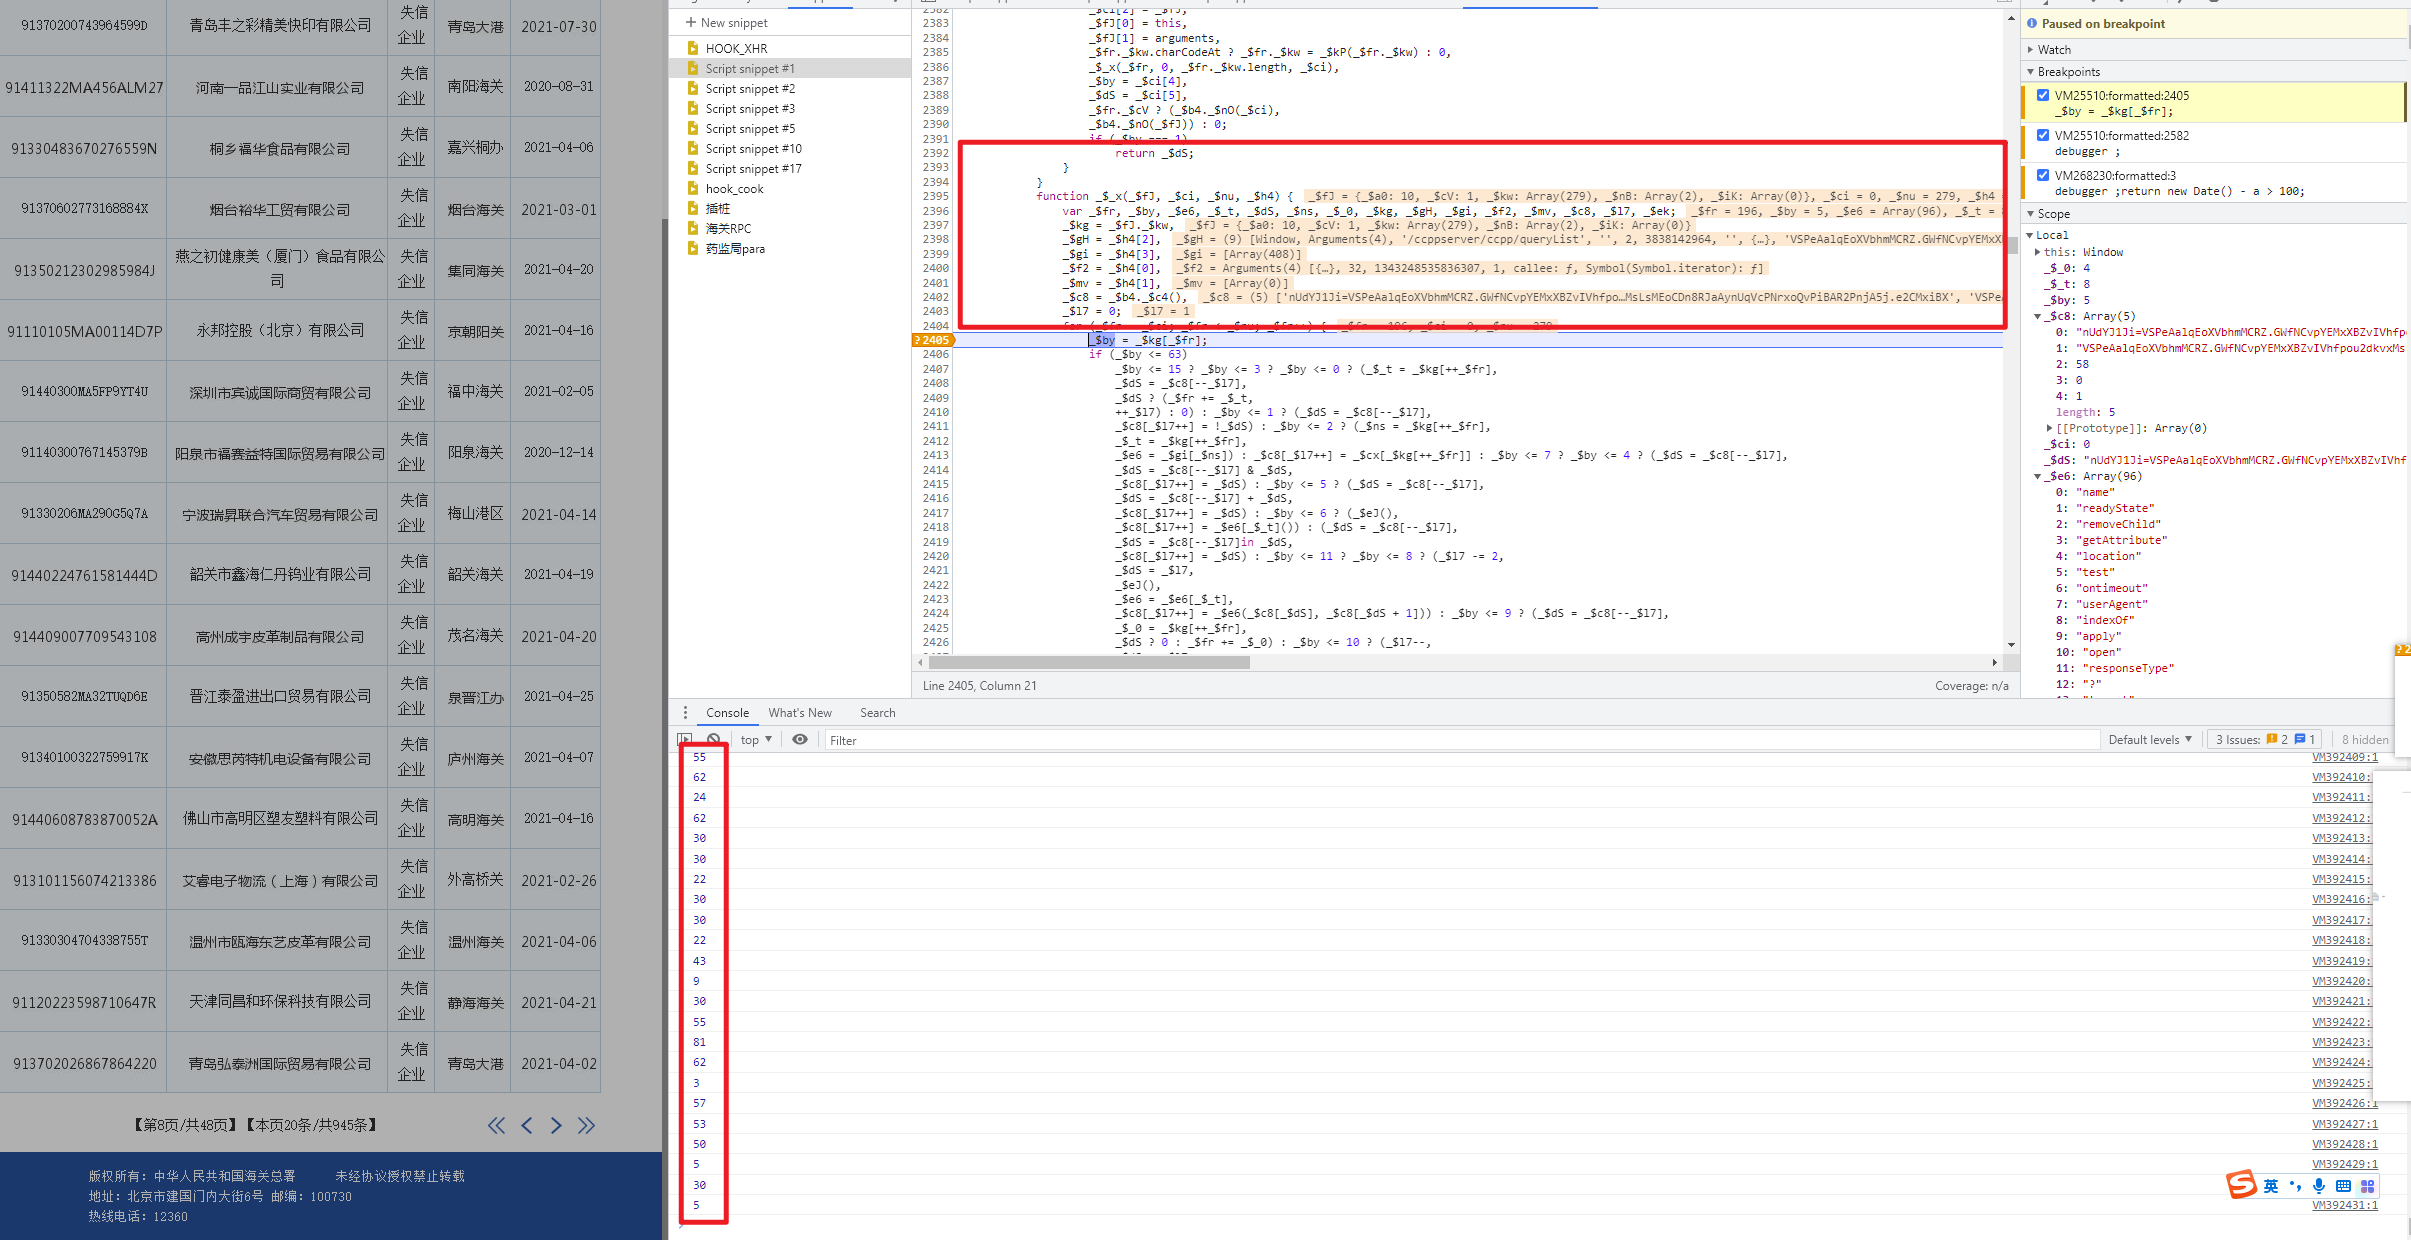The height and width of the screenshot is (1240, 2411).
Task: Click date cell 2021-07-30
Action: point(559,27)
